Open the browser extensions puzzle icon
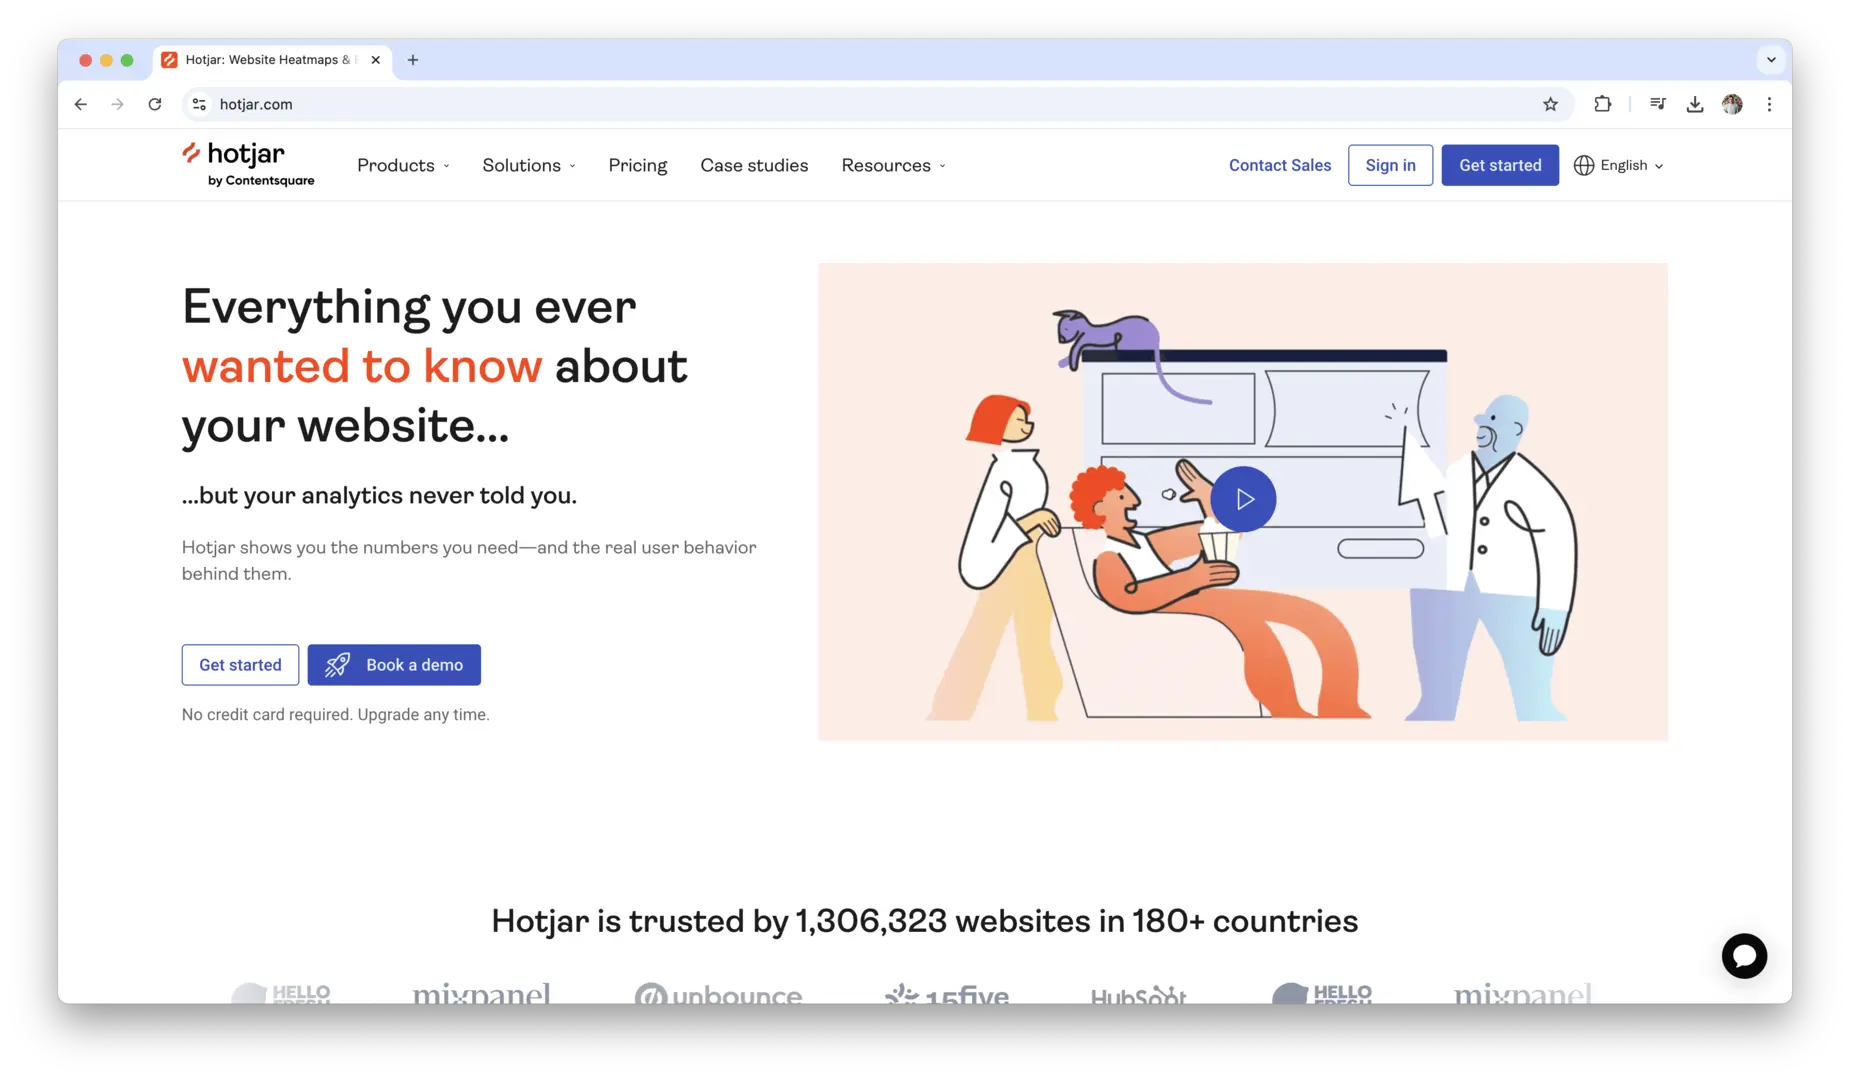Screen dimensions: 1850x1080 click(1602, 104)
